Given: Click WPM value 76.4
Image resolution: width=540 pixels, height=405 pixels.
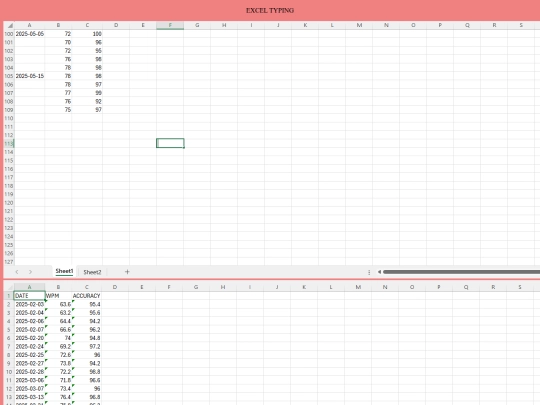Looking at the screenshot, I should [58, 397].
